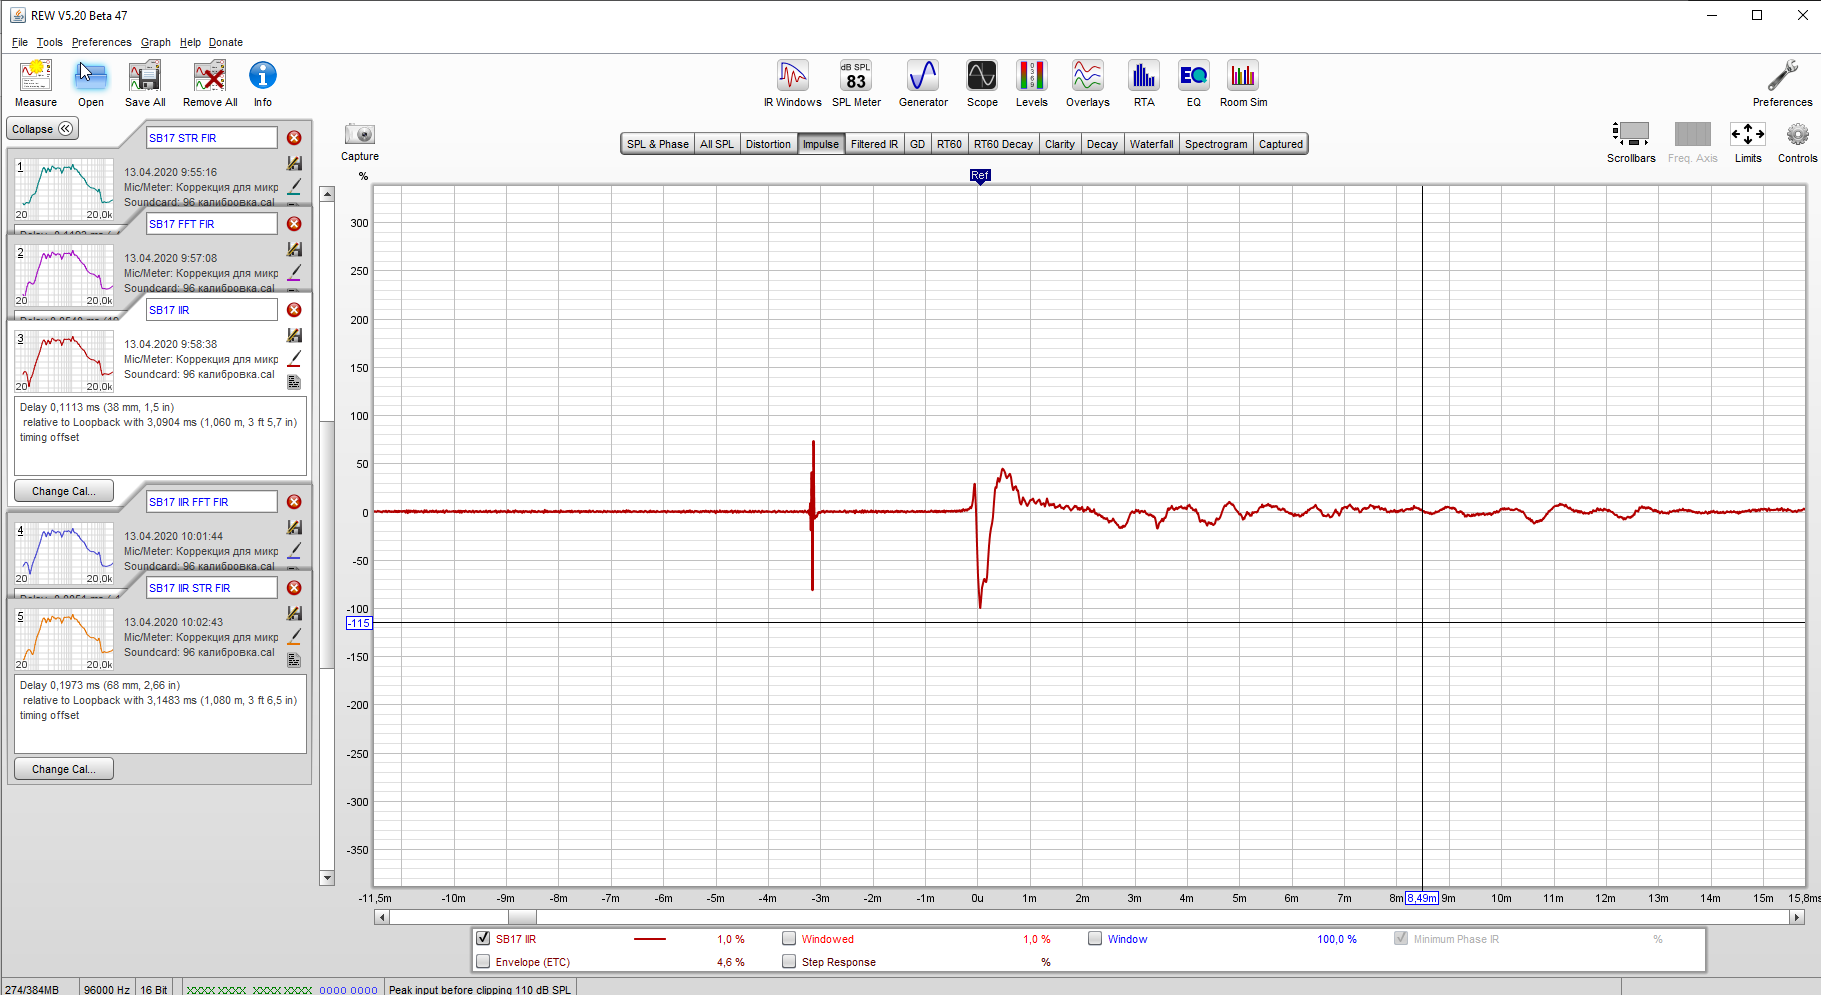Open a measurement file with Open icon

pyautogui.click(x=91, y=76)
